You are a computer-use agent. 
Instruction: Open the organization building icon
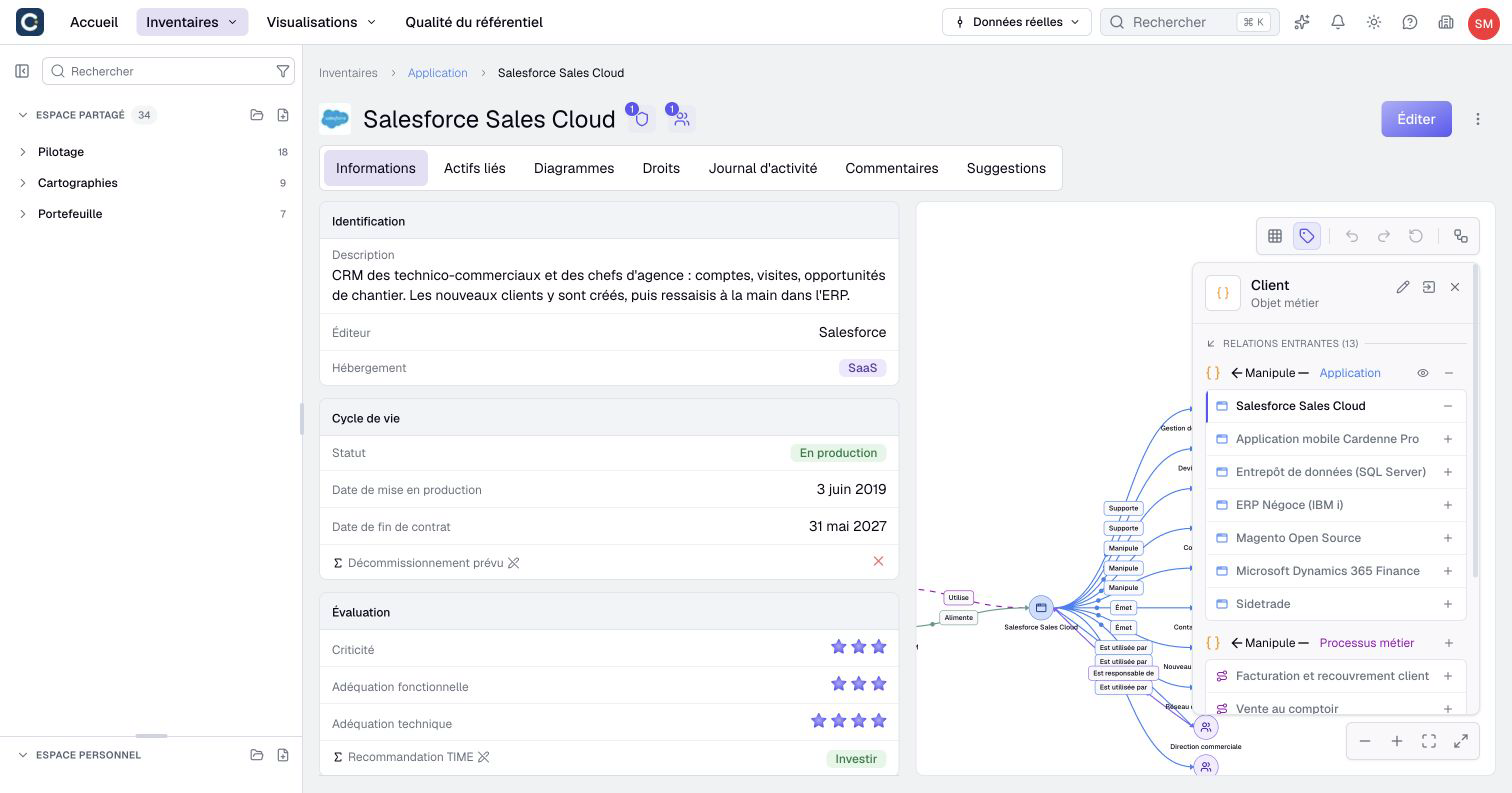1446,22
